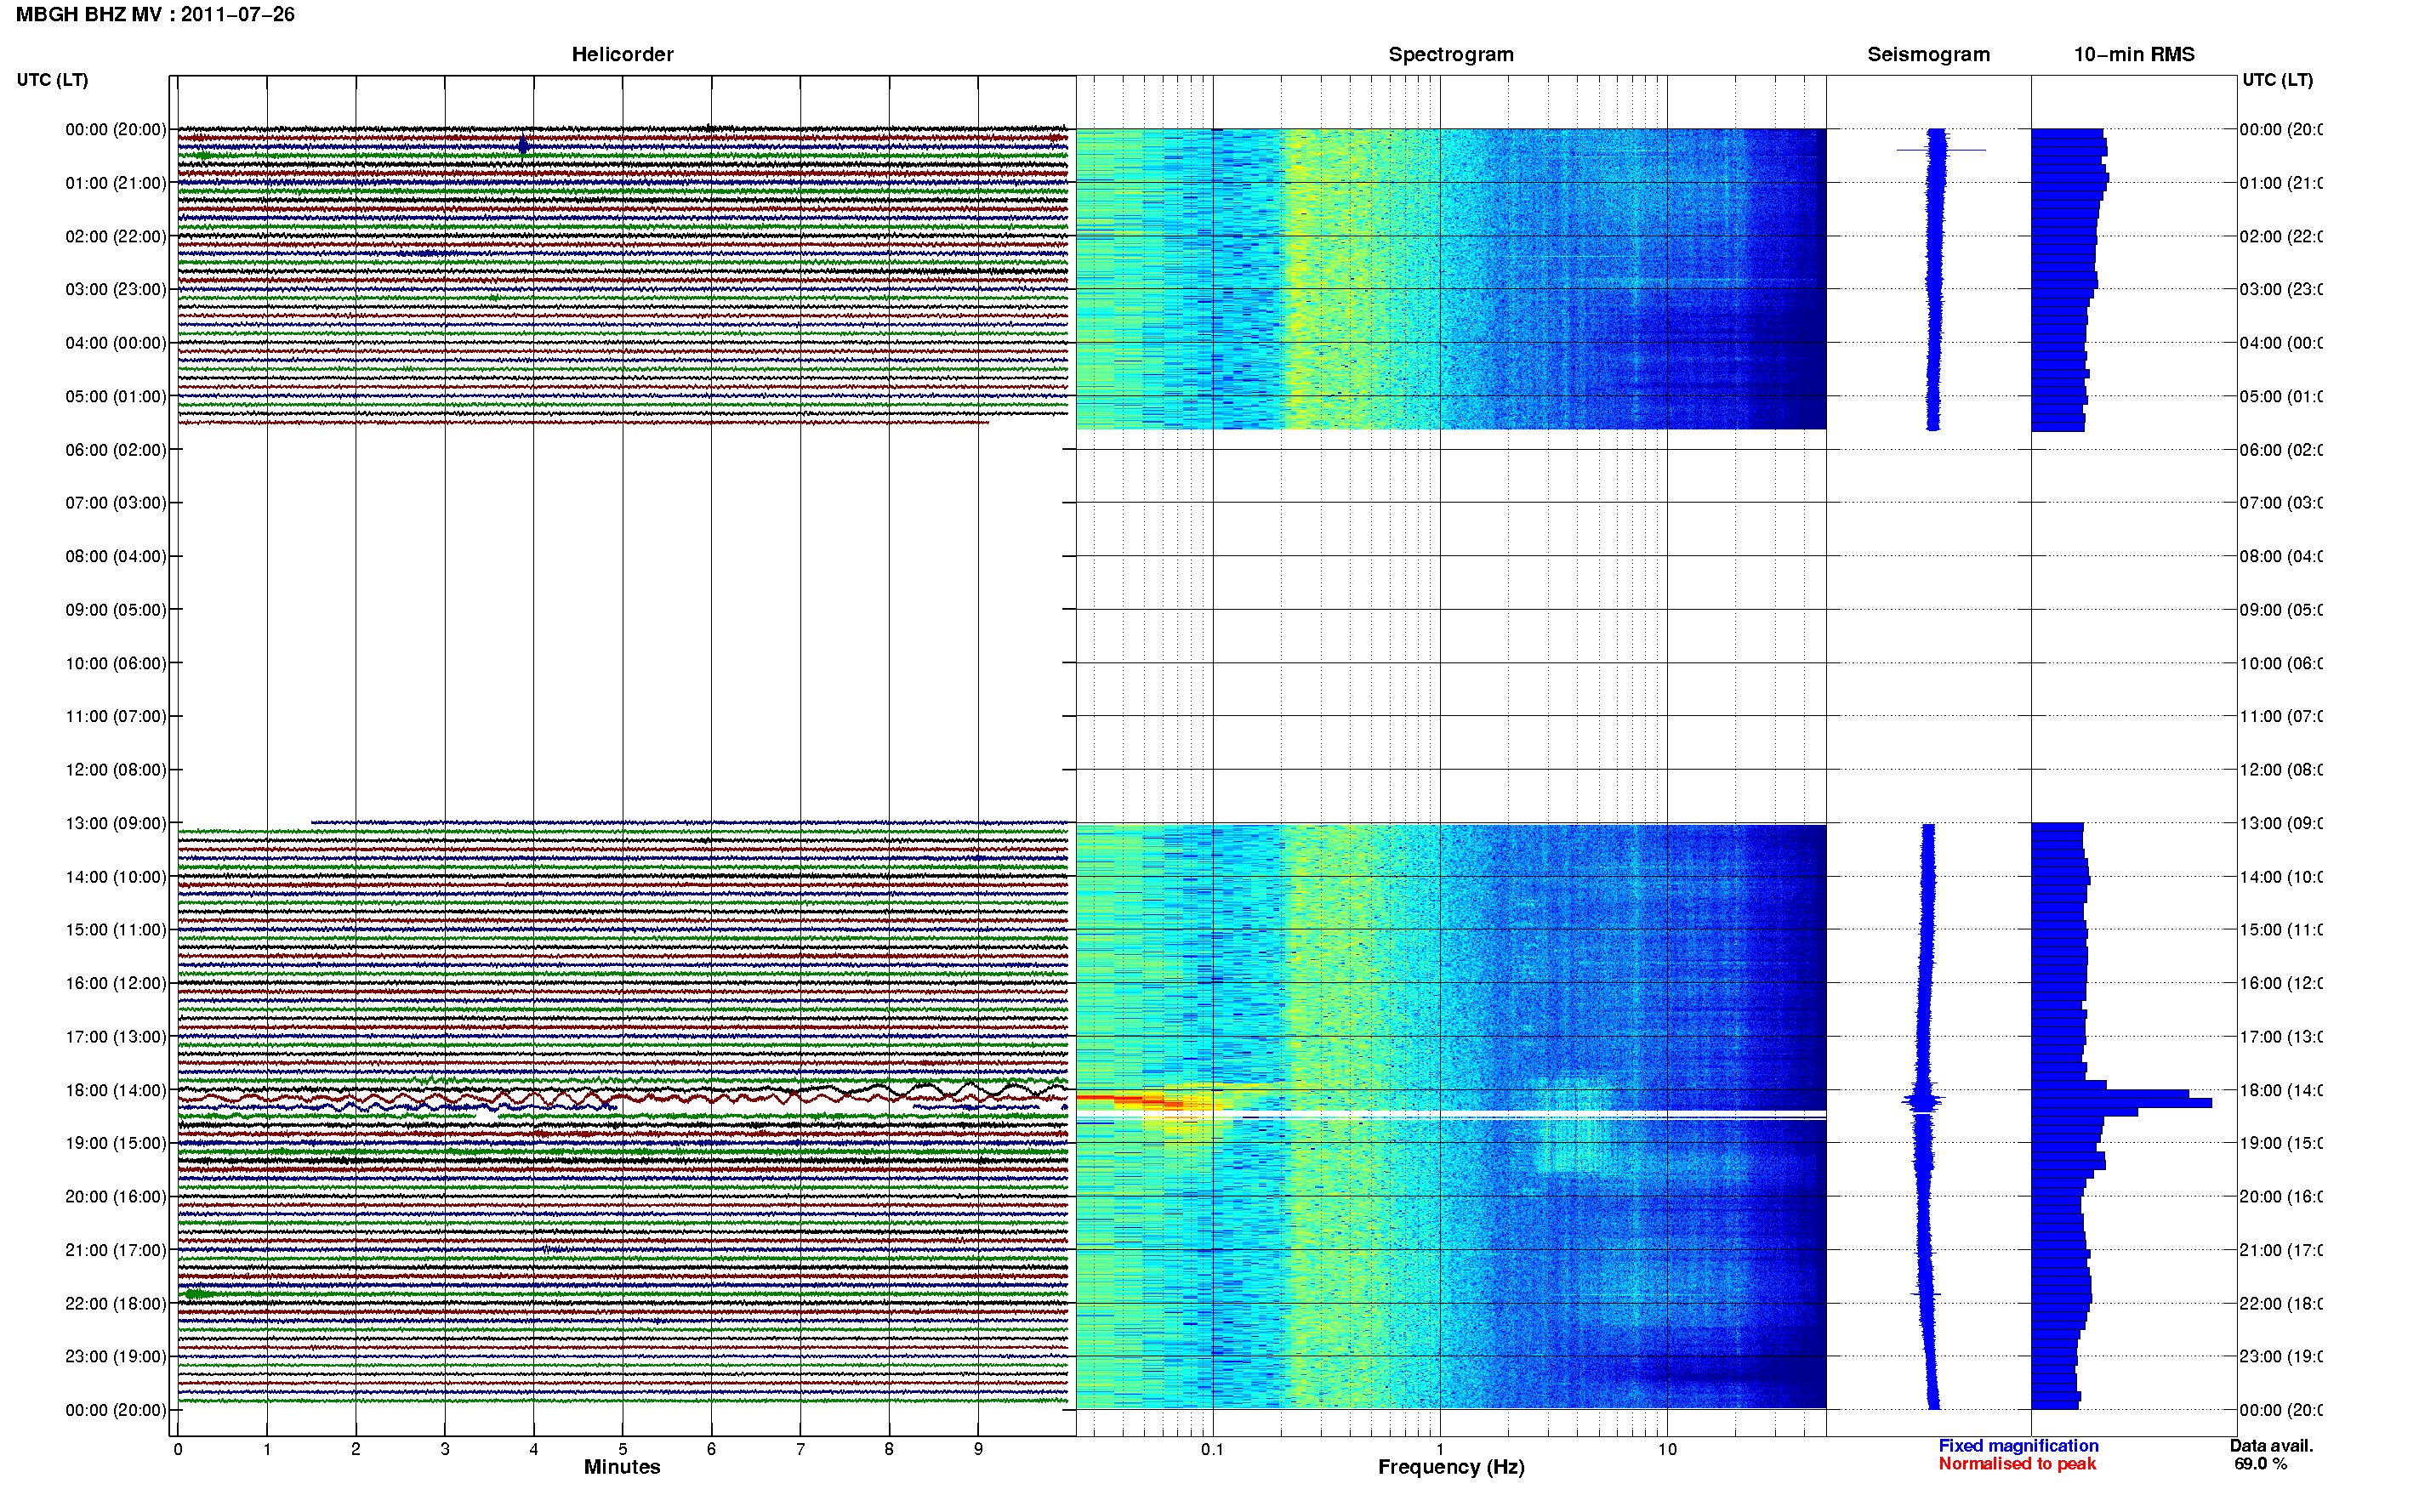
Task: Click the left-side UTC (LT) axis header
Action: click(x=52, y=80)
